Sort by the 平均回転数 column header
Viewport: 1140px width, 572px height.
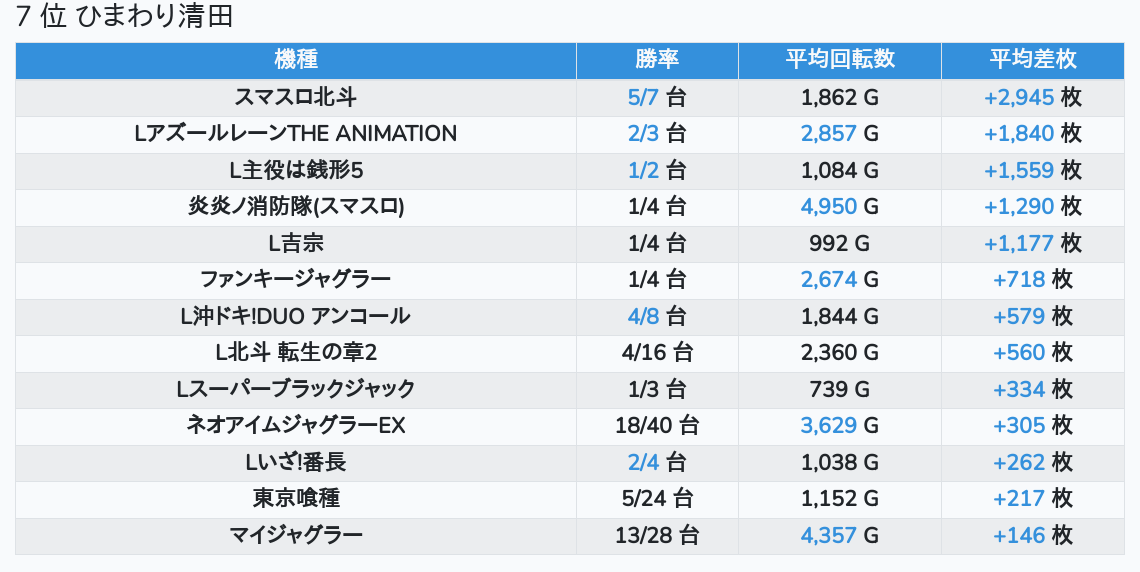coord(839,60)
